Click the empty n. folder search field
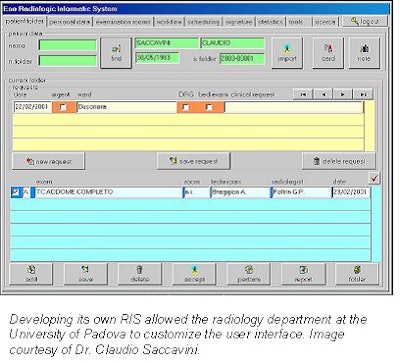 pyautogui.click(x=68, y=61)
